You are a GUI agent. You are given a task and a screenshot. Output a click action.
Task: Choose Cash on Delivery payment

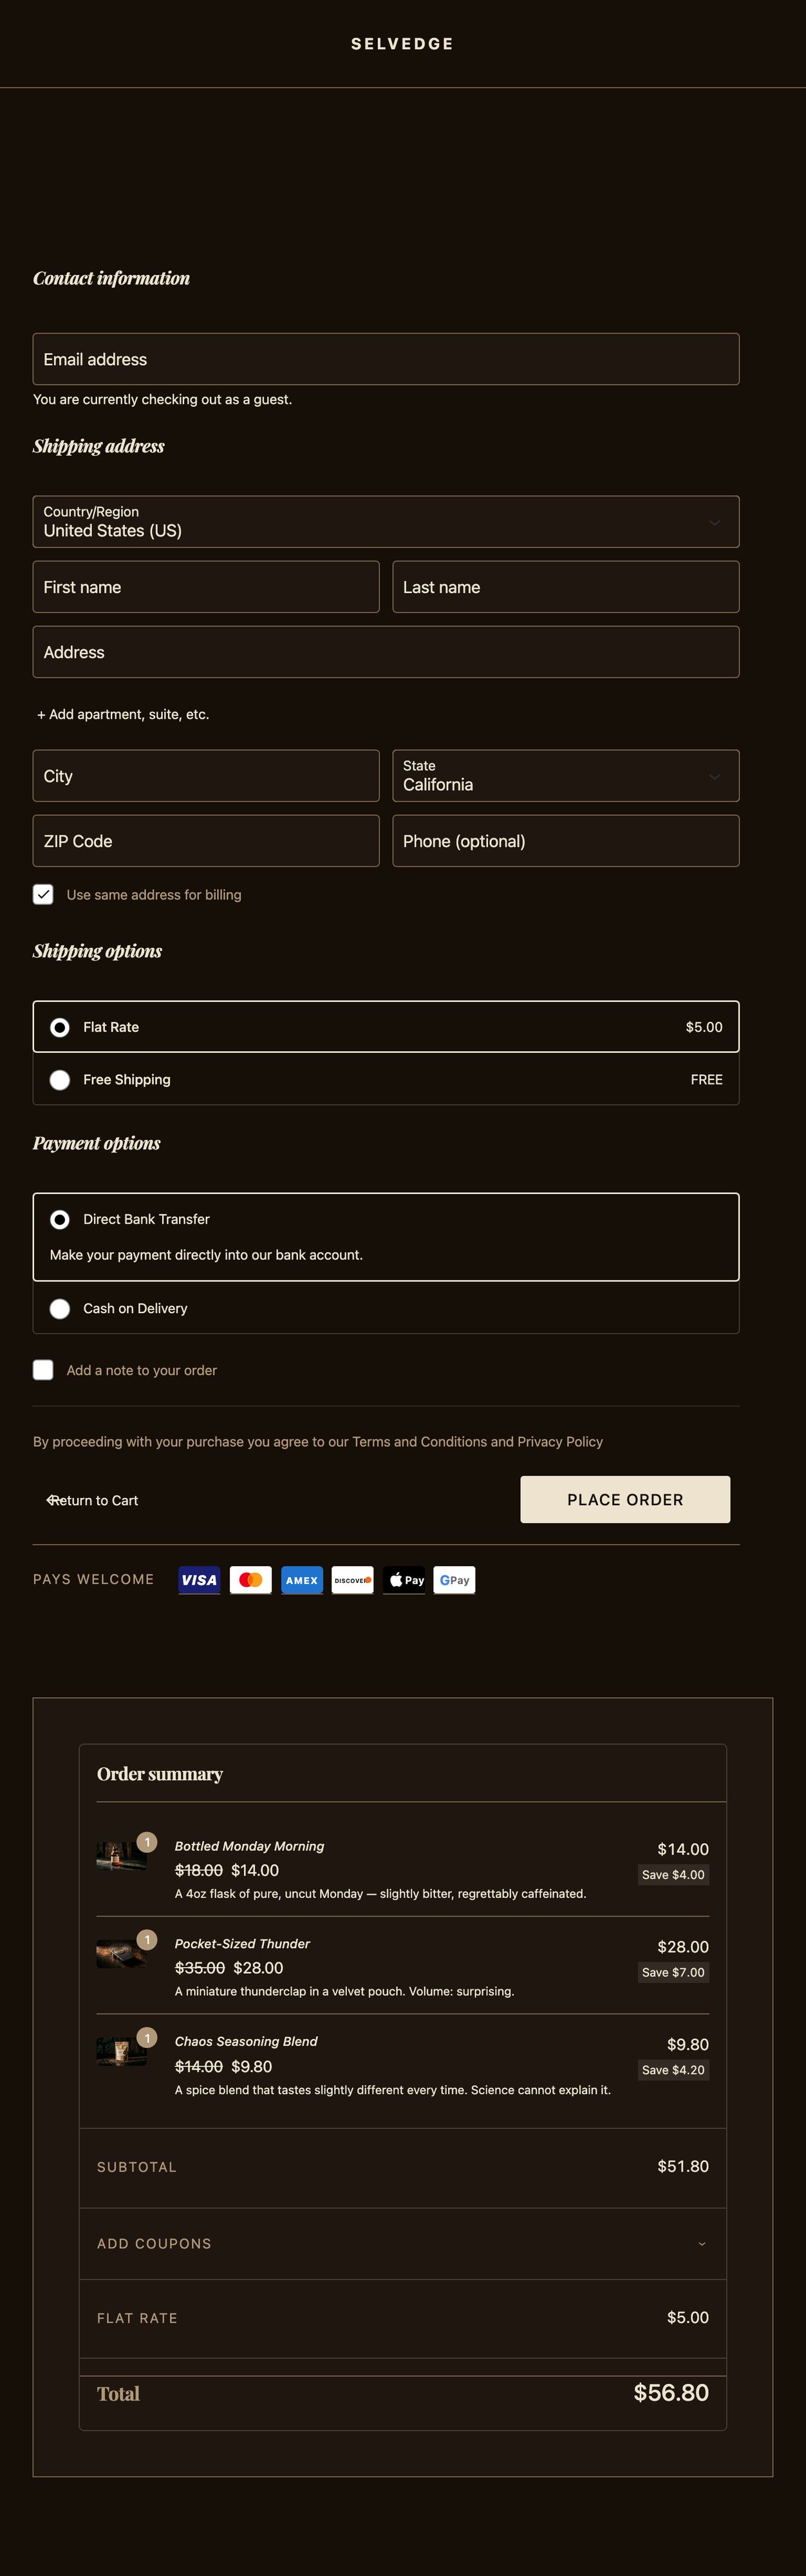click(60, 1309)
